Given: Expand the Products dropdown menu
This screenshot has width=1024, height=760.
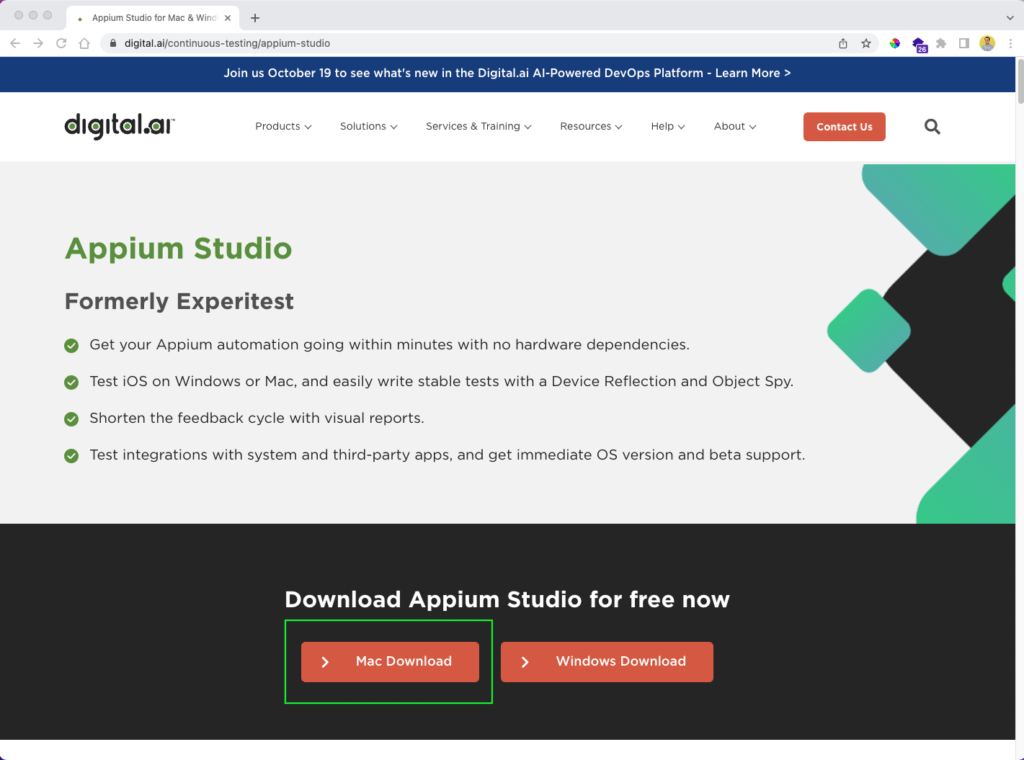Looking at the screenshot, I should (x=283, y=127).
